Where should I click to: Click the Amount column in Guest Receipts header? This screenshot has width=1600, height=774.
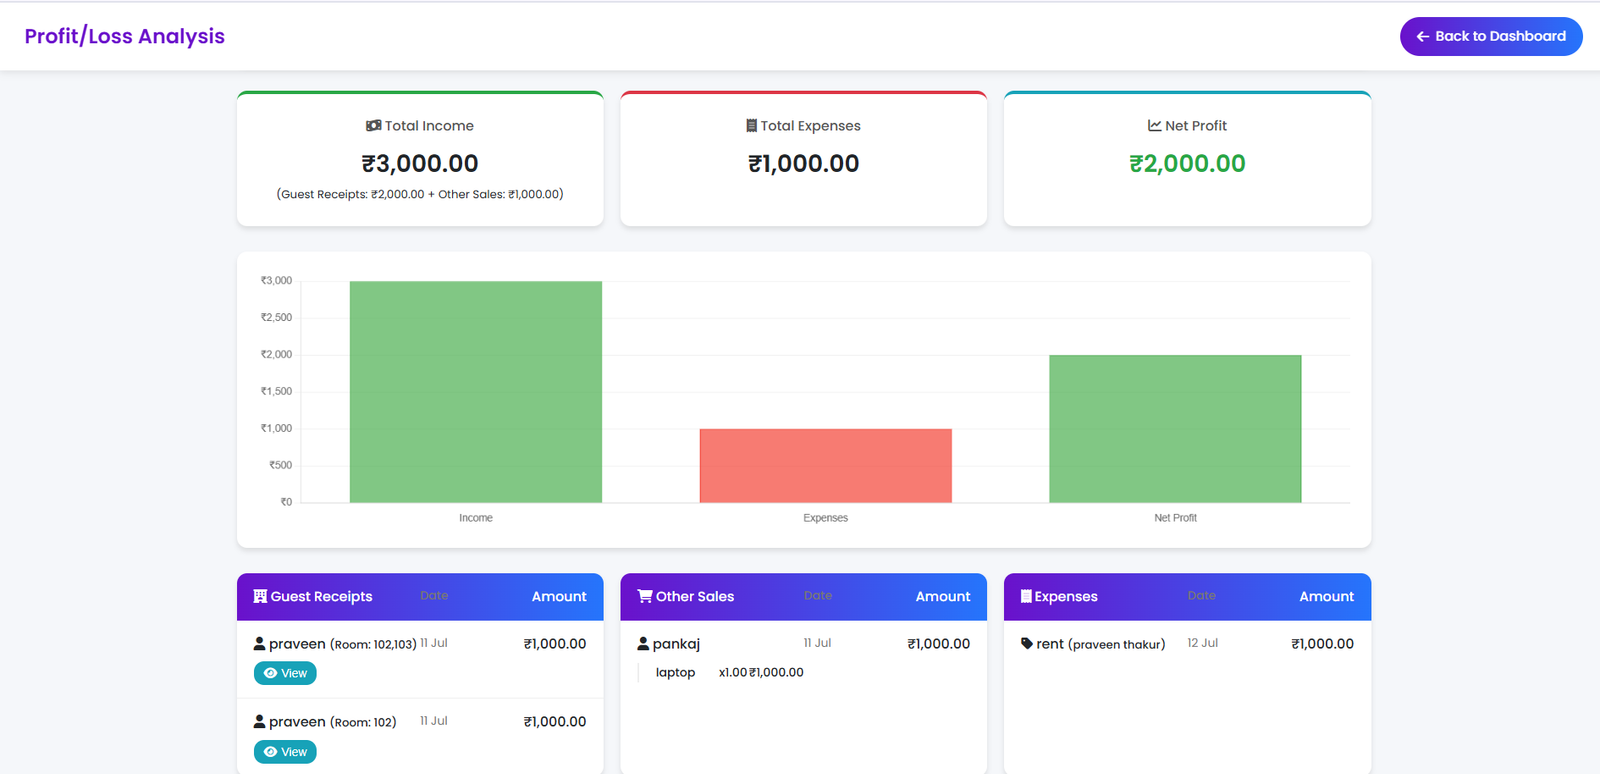tap(559, 597)
